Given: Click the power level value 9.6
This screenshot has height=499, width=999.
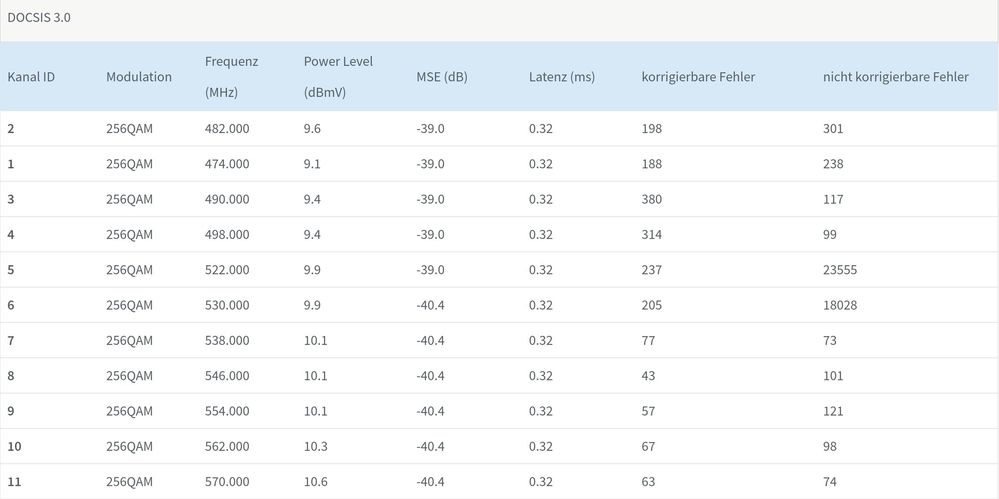Looking at the screenshot, I should [x=313, y=129].
